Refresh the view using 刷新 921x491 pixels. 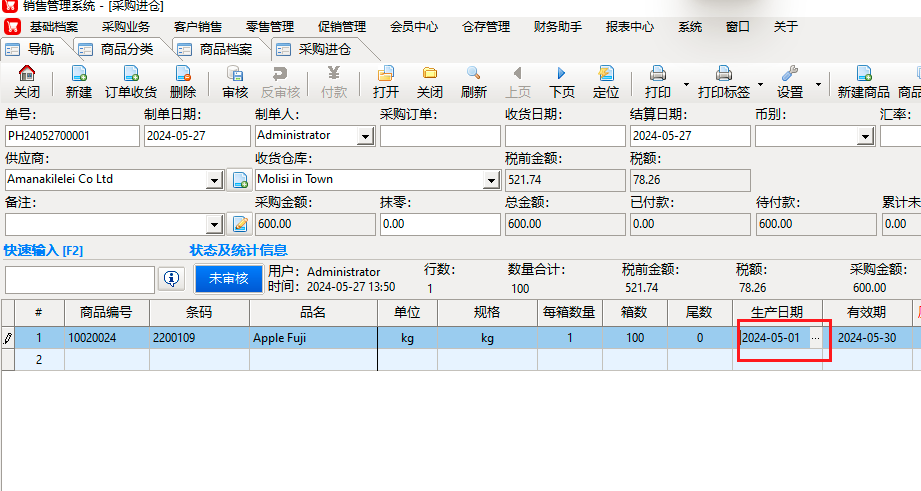point(473,82)
